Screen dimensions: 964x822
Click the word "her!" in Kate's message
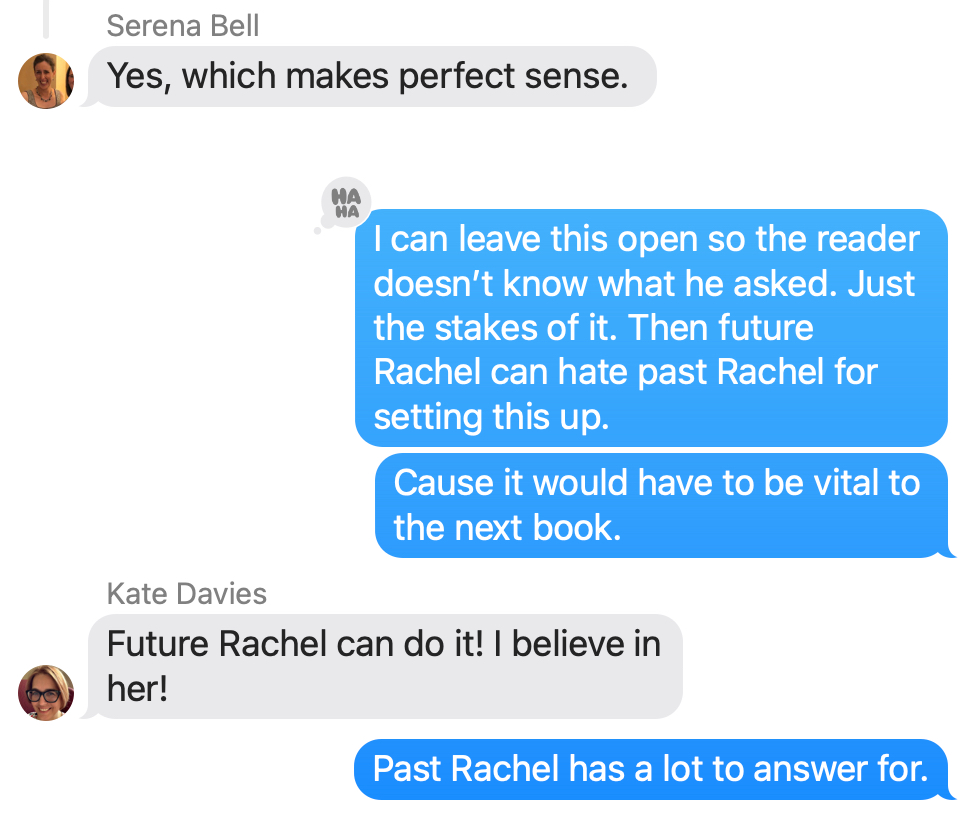[x=136, y=689]
